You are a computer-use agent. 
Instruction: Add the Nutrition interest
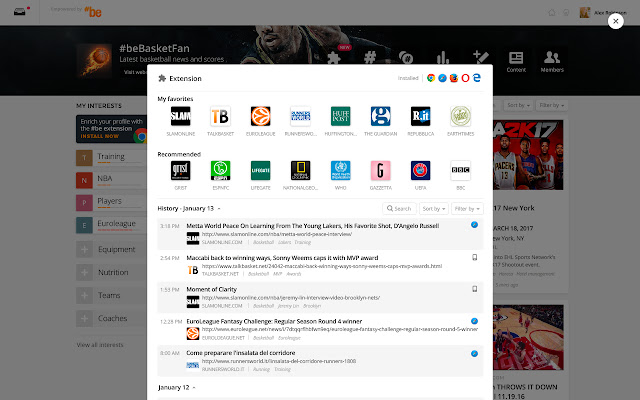(x=84, y=272)
